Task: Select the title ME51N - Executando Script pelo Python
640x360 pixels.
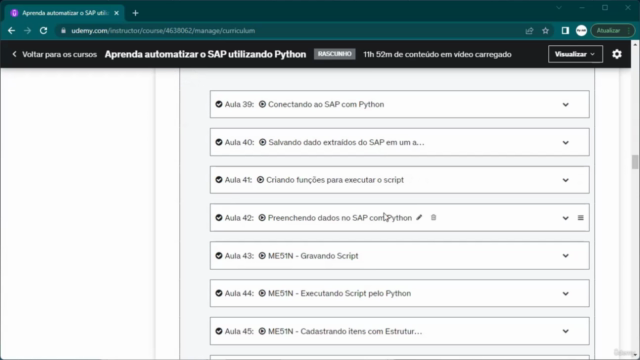Action: click(x=339, y=293)
